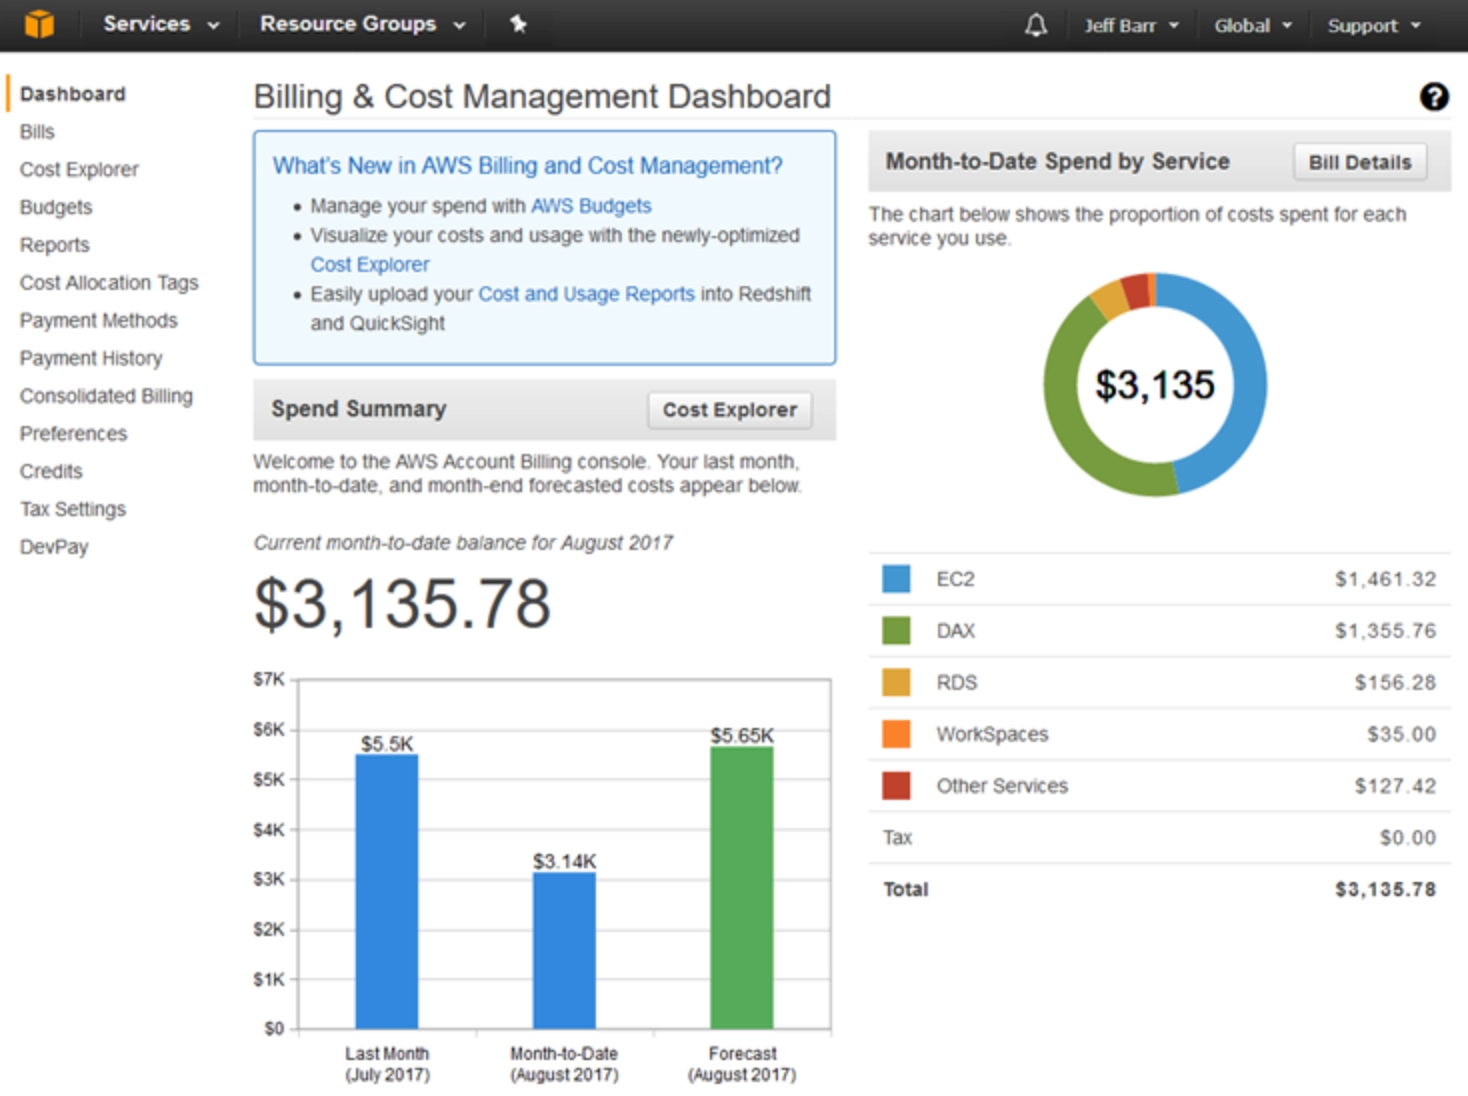
Task: Click the Month-to-Date Spend by Service heading
Action: [x=1058, y=162]
